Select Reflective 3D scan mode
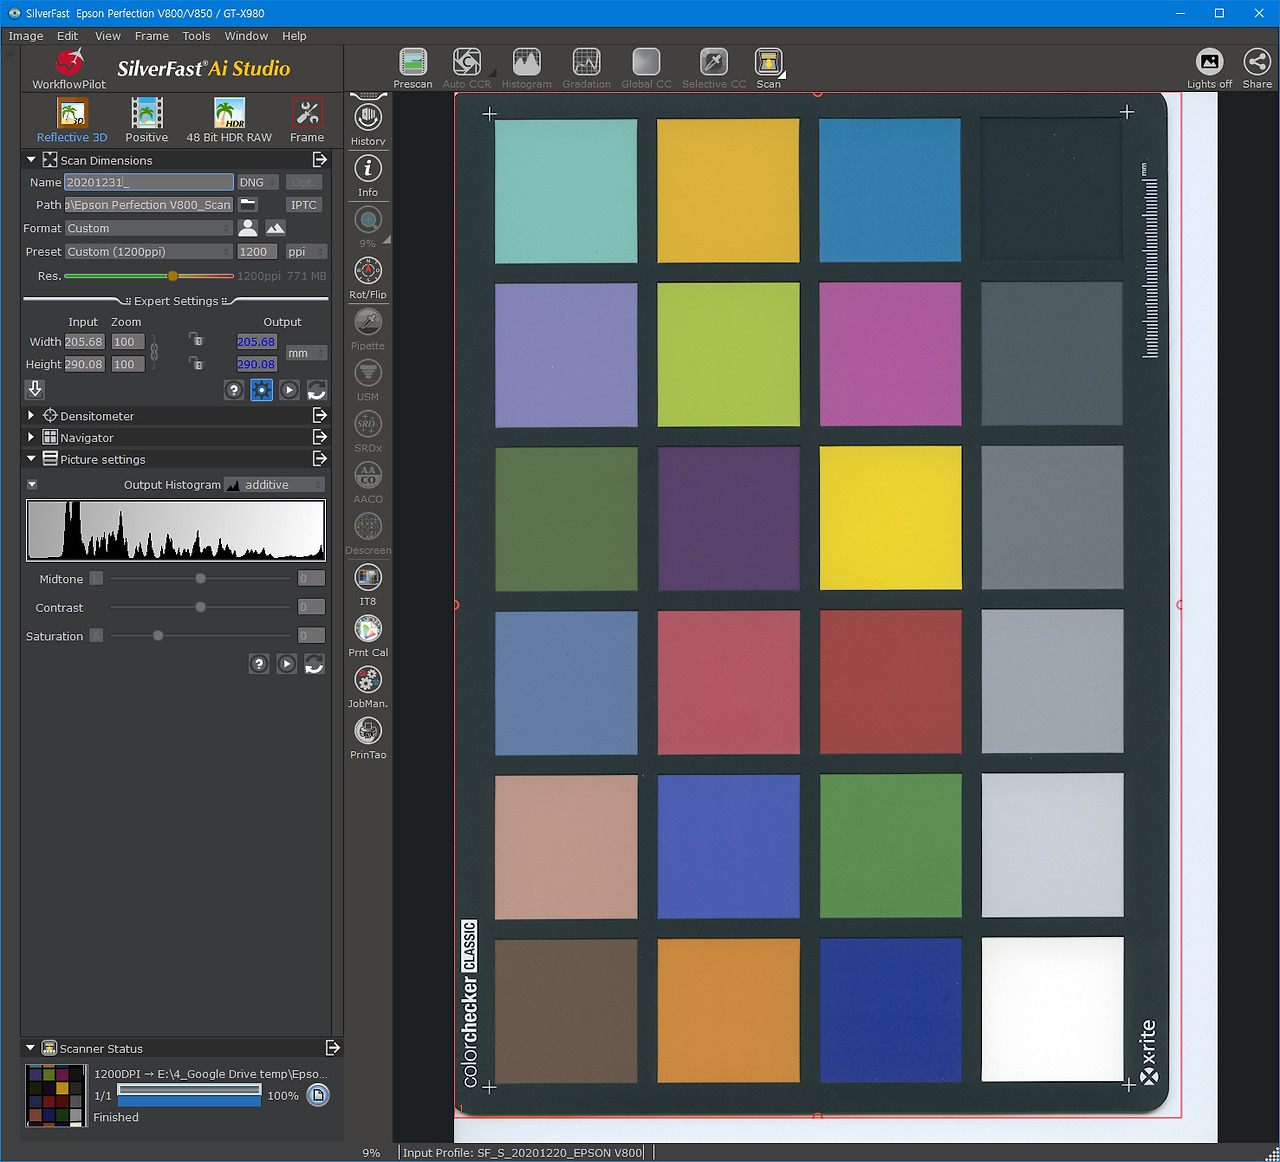 click(72, 113)
